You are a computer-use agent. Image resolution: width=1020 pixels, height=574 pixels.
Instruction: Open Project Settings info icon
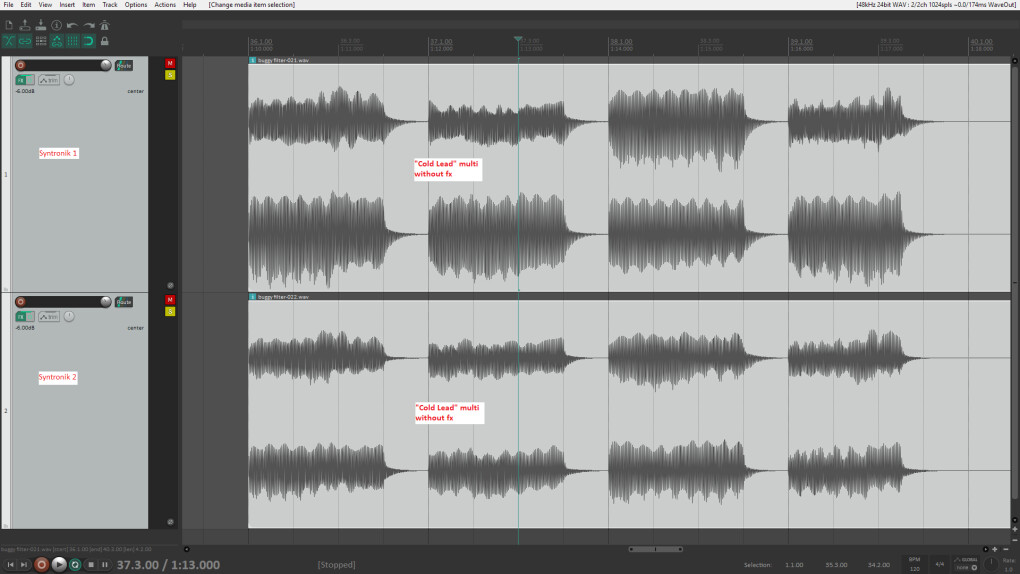click(x=57, y=25)
